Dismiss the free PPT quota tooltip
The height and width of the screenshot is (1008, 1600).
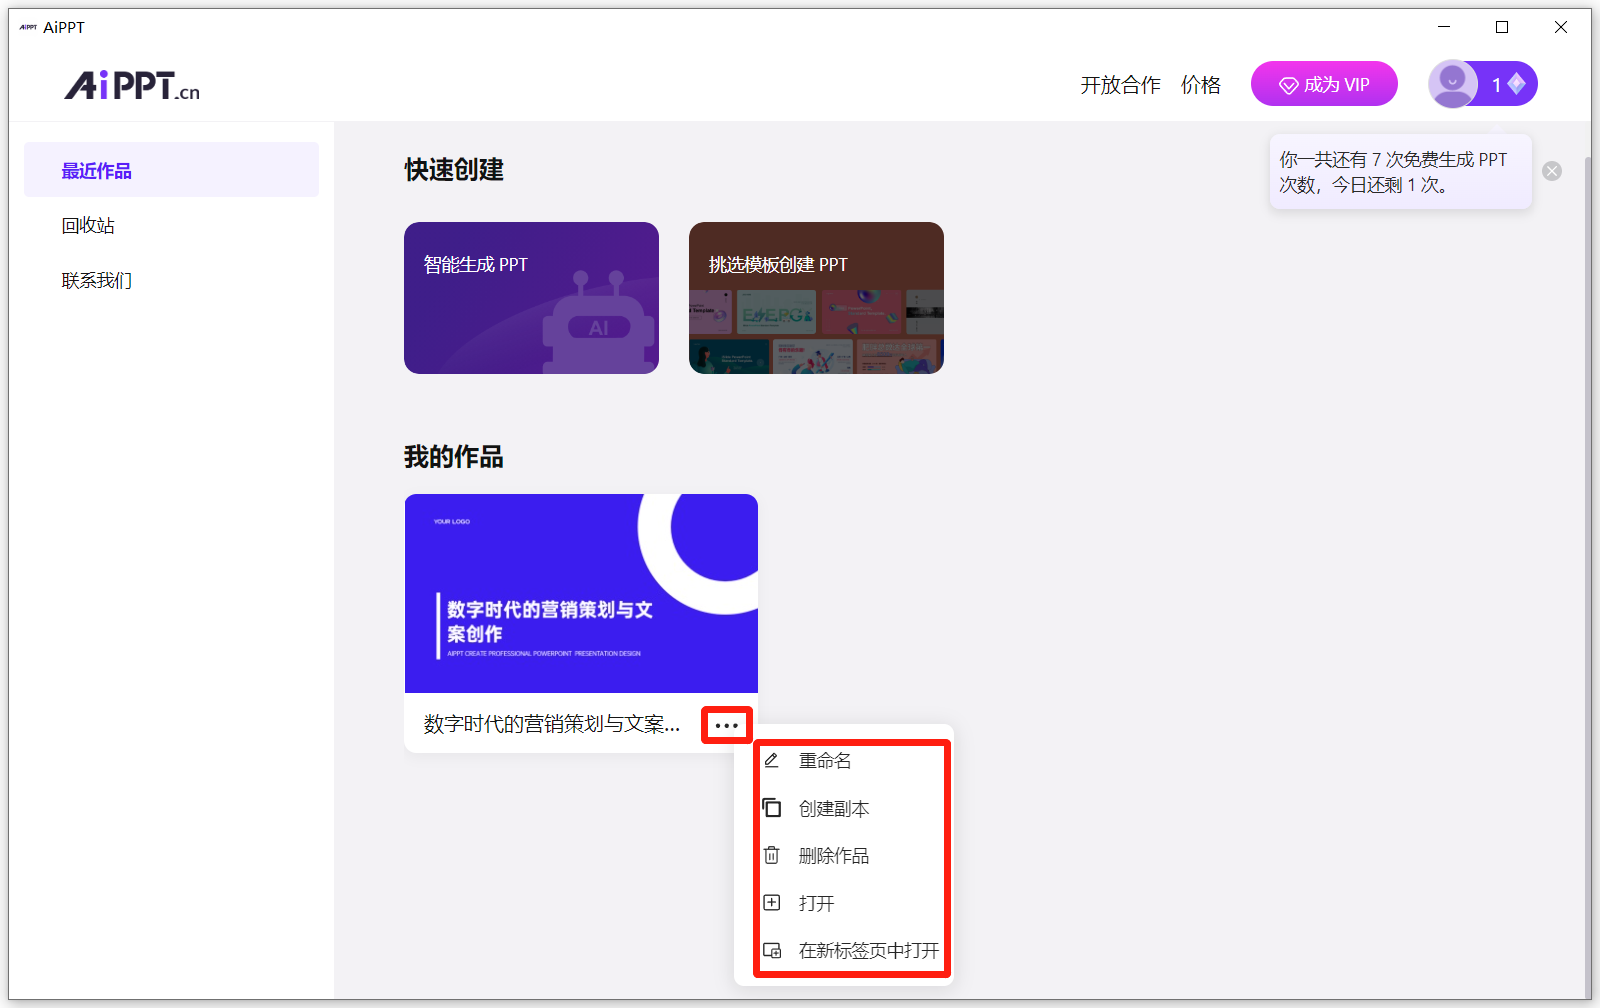1552,171
